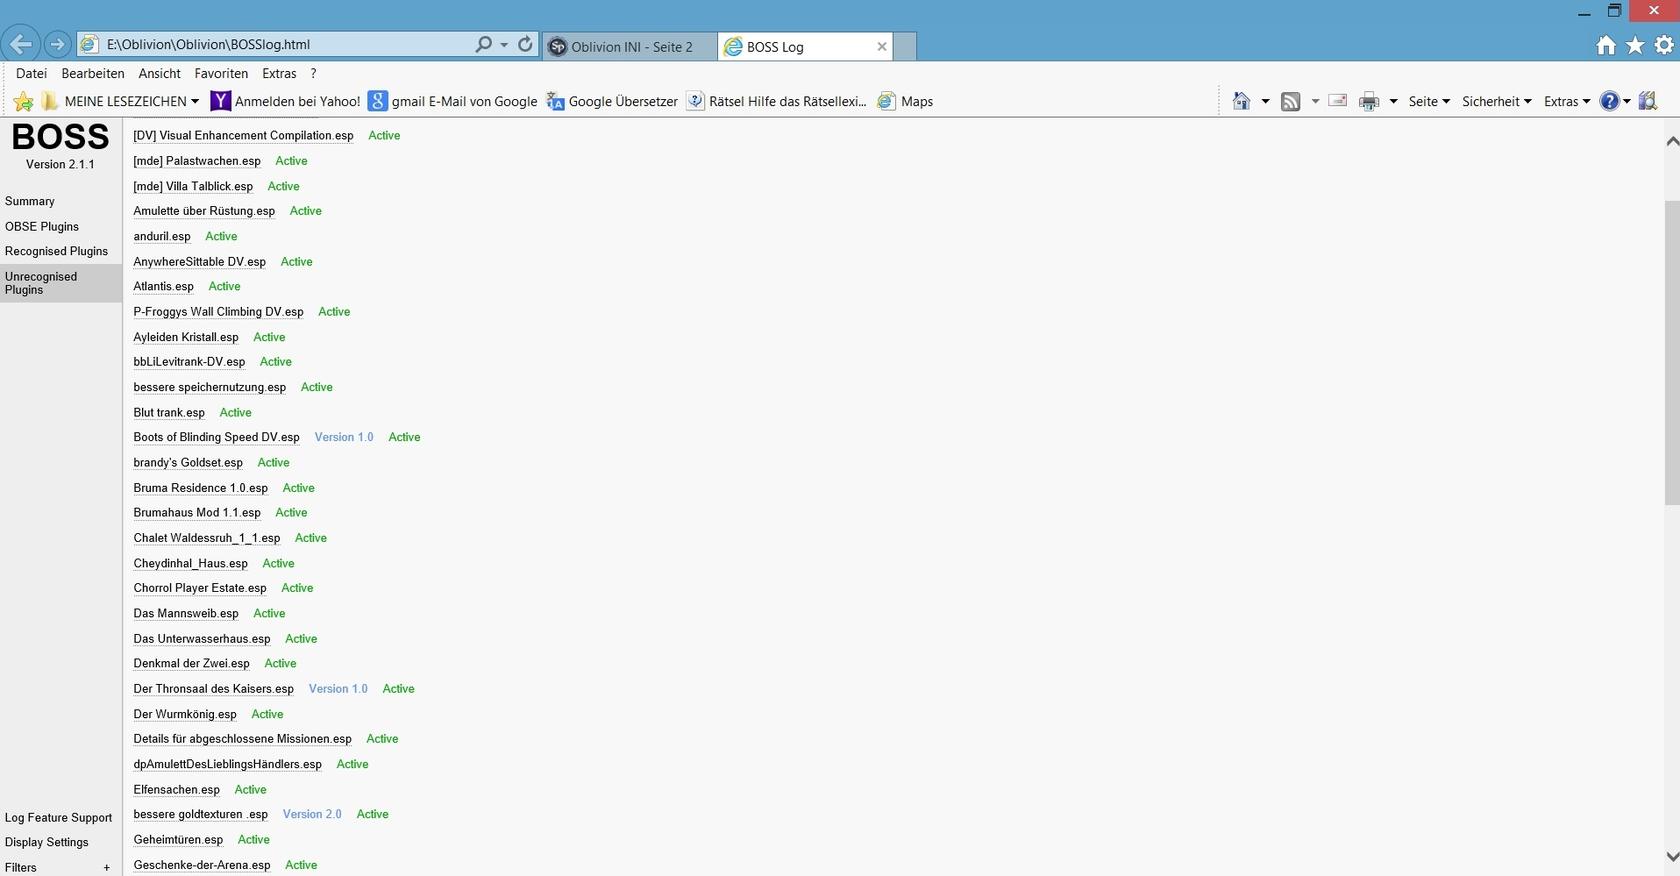Open the help question mark icon
The width and height of the screenshot is (1680, 876).
coord(1609,101)
